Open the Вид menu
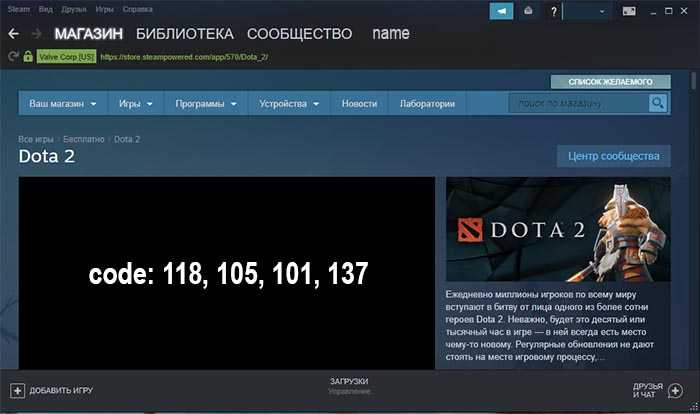The image size is (700, 414). click(46, 9)
